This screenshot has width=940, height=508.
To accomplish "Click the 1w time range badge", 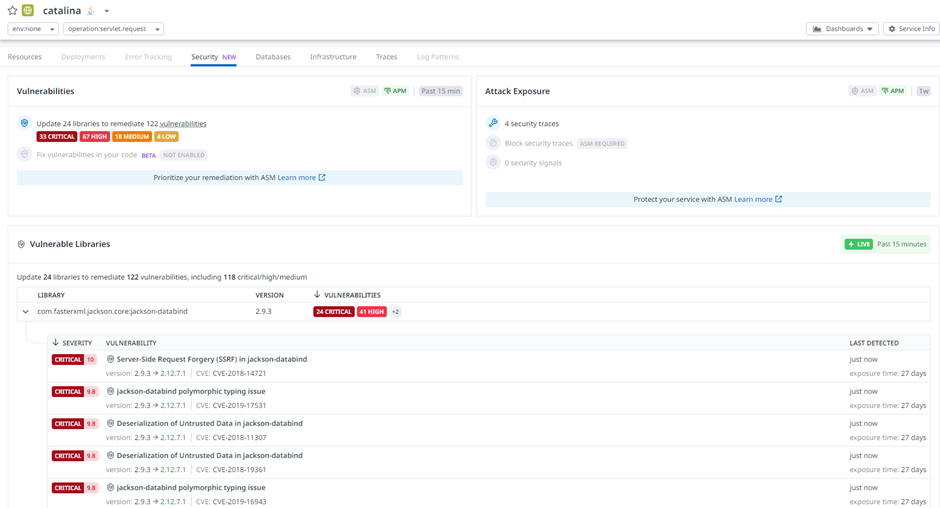I will (923, 91).
